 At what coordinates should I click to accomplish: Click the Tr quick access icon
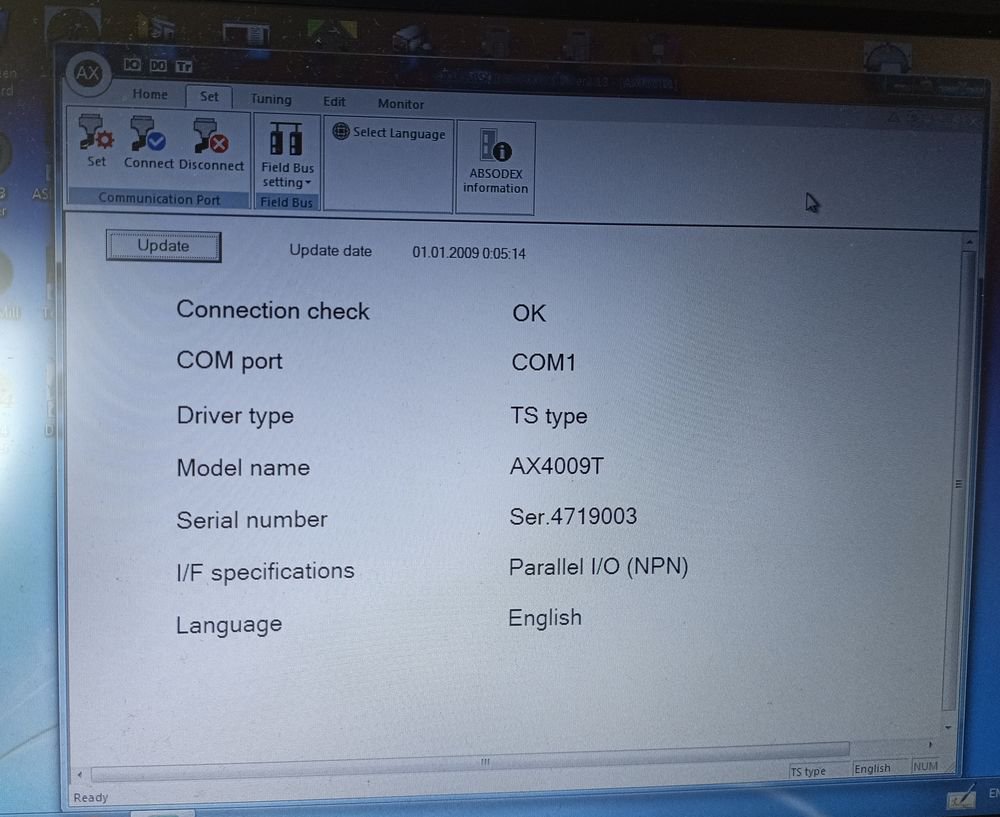coord(183,66)
